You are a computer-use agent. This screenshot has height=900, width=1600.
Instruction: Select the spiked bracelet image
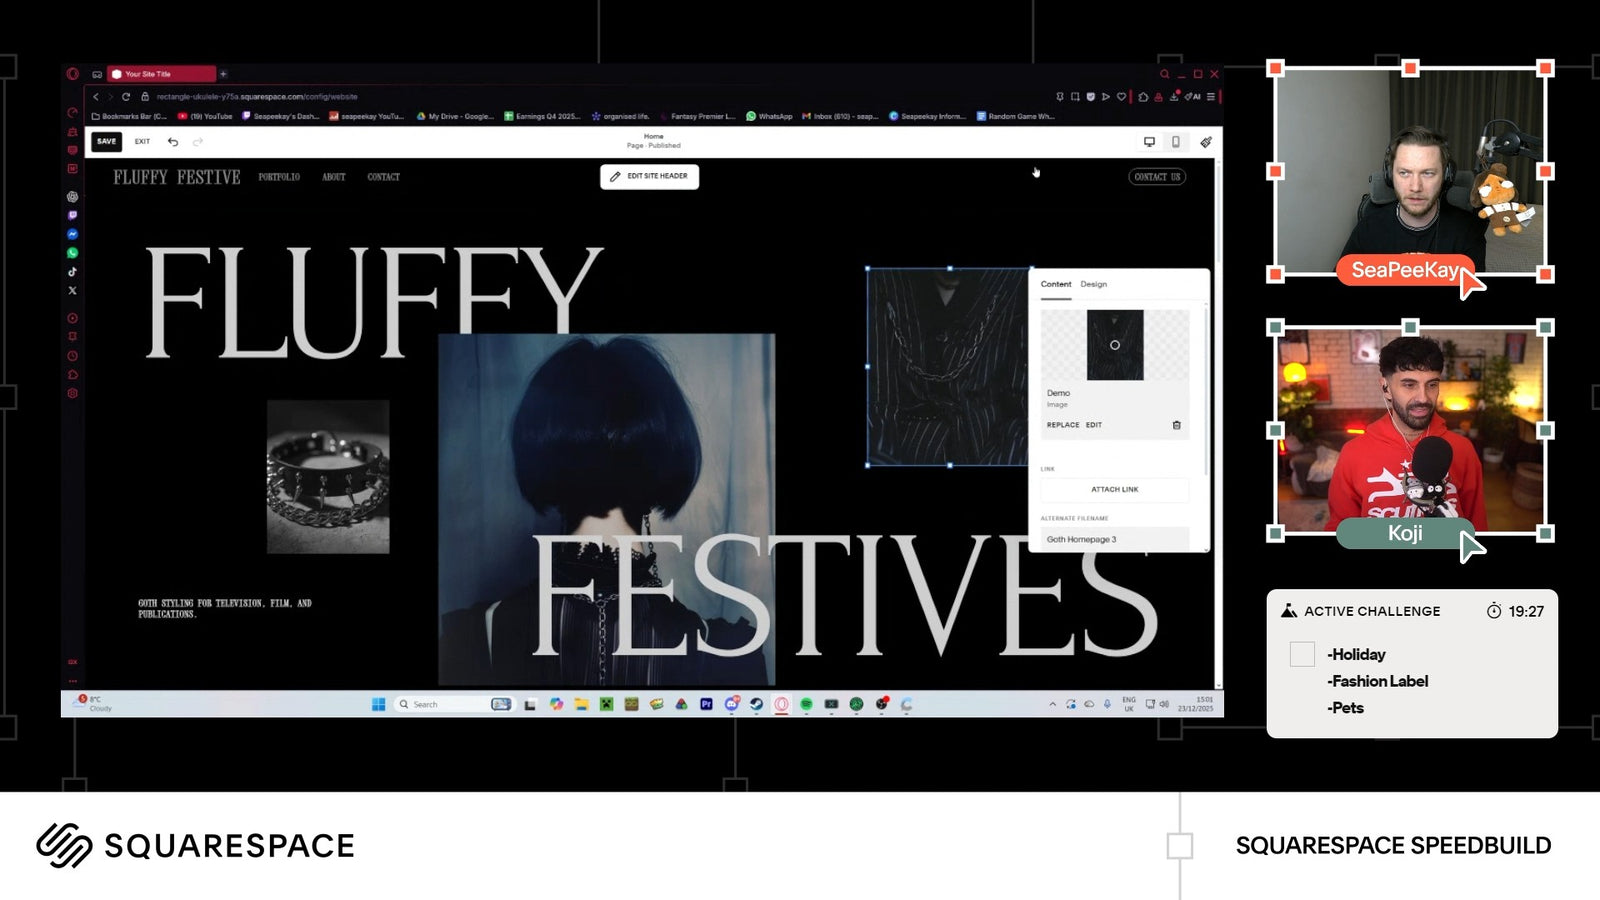pos(328,477)
